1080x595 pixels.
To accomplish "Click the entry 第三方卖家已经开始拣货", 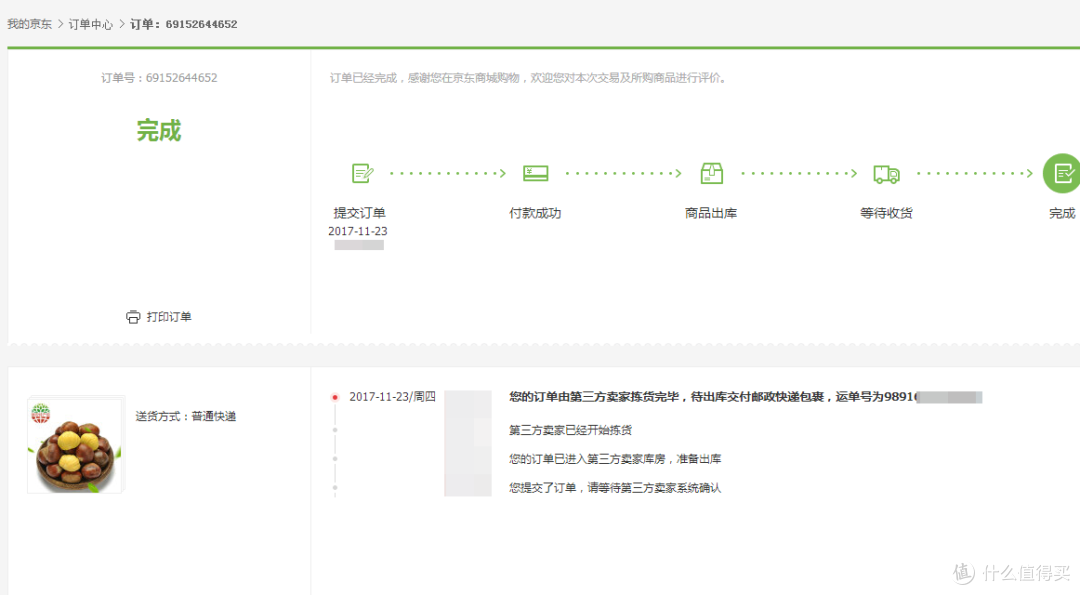I will click(570, 430).
